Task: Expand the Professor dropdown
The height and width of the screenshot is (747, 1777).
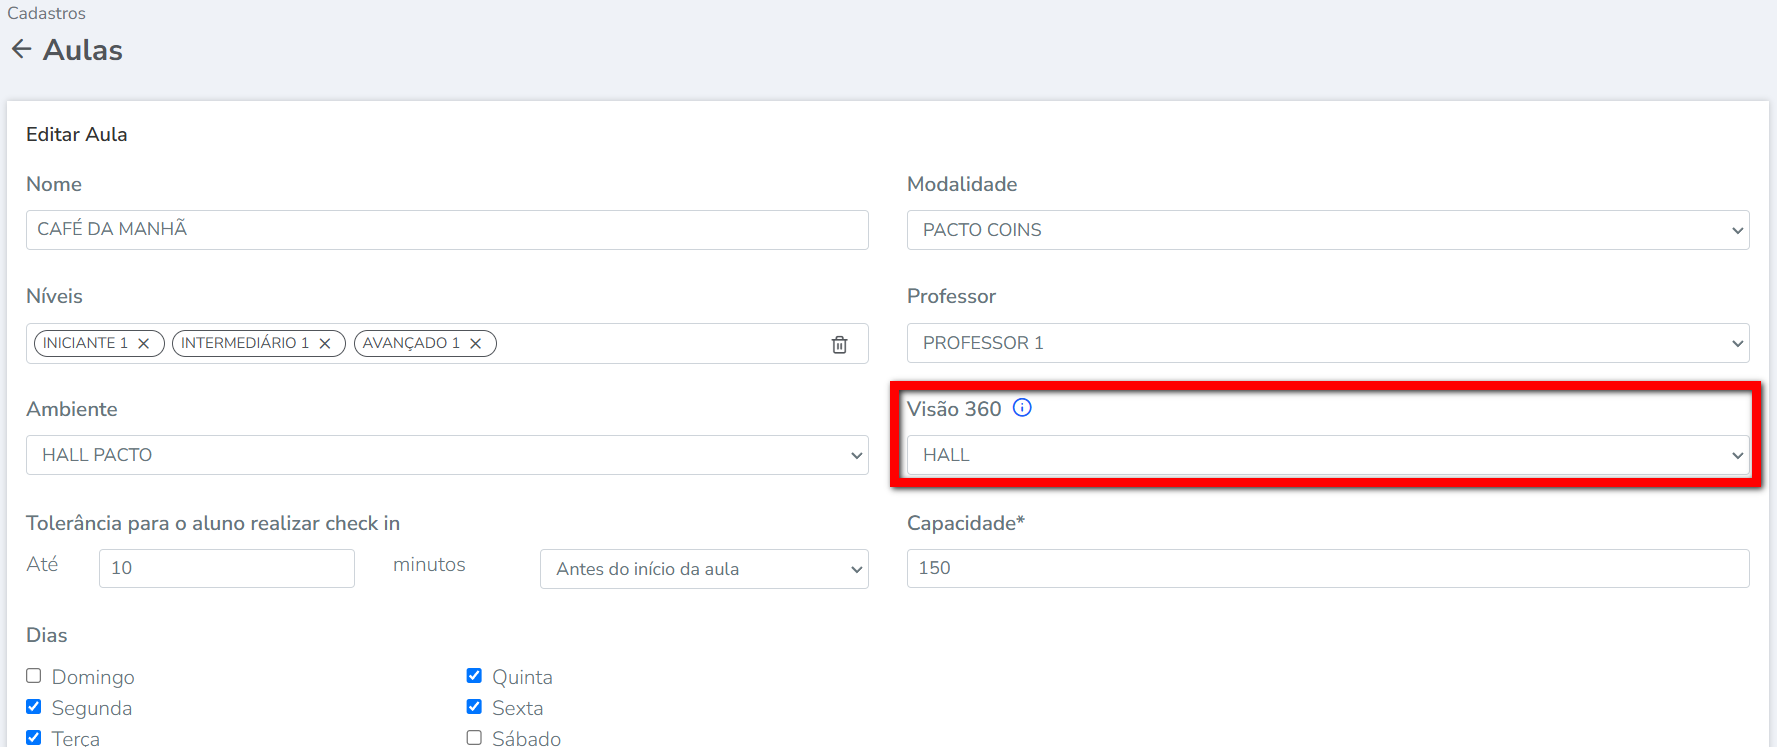Action: pos(1327,343)
